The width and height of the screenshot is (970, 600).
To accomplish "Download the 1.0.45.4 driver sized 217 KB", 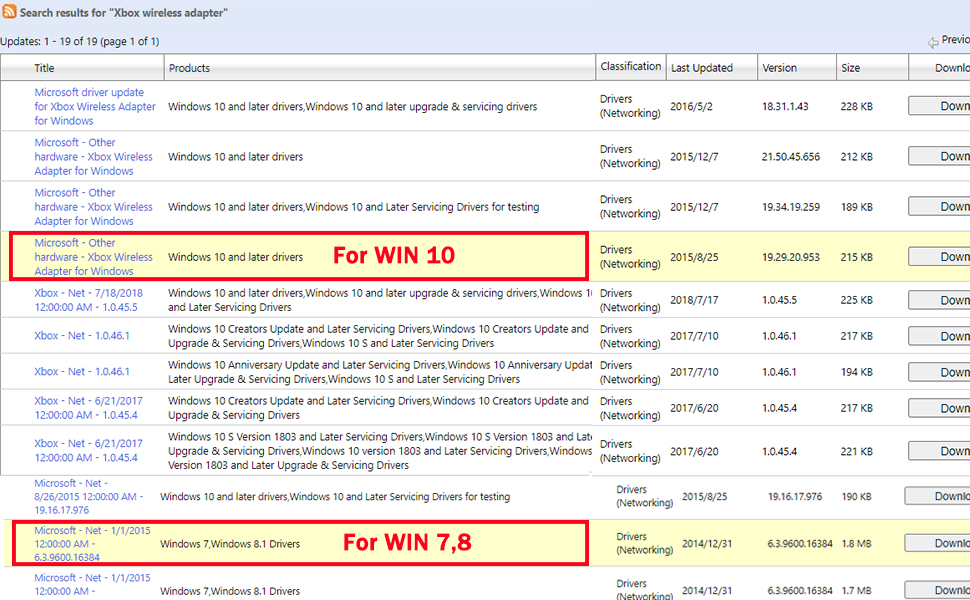I will pos(939,408).
